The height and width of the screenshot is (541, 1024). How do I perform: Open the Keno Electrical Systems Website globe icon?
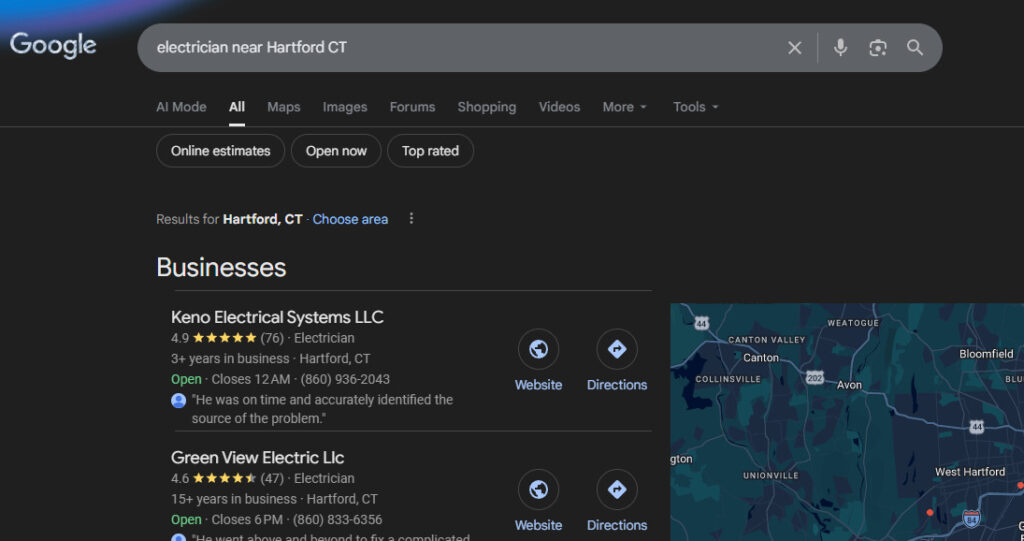point(538,349)
